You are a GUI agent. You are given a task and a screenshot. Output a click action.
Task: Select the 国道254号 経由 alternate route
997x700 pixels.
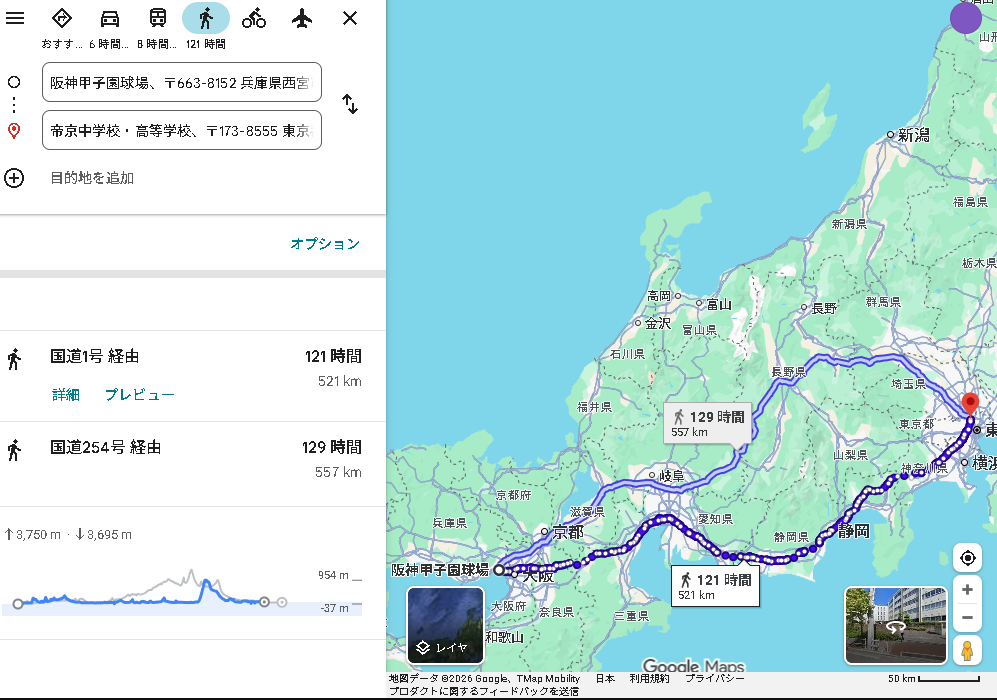[x=106, y=448]
